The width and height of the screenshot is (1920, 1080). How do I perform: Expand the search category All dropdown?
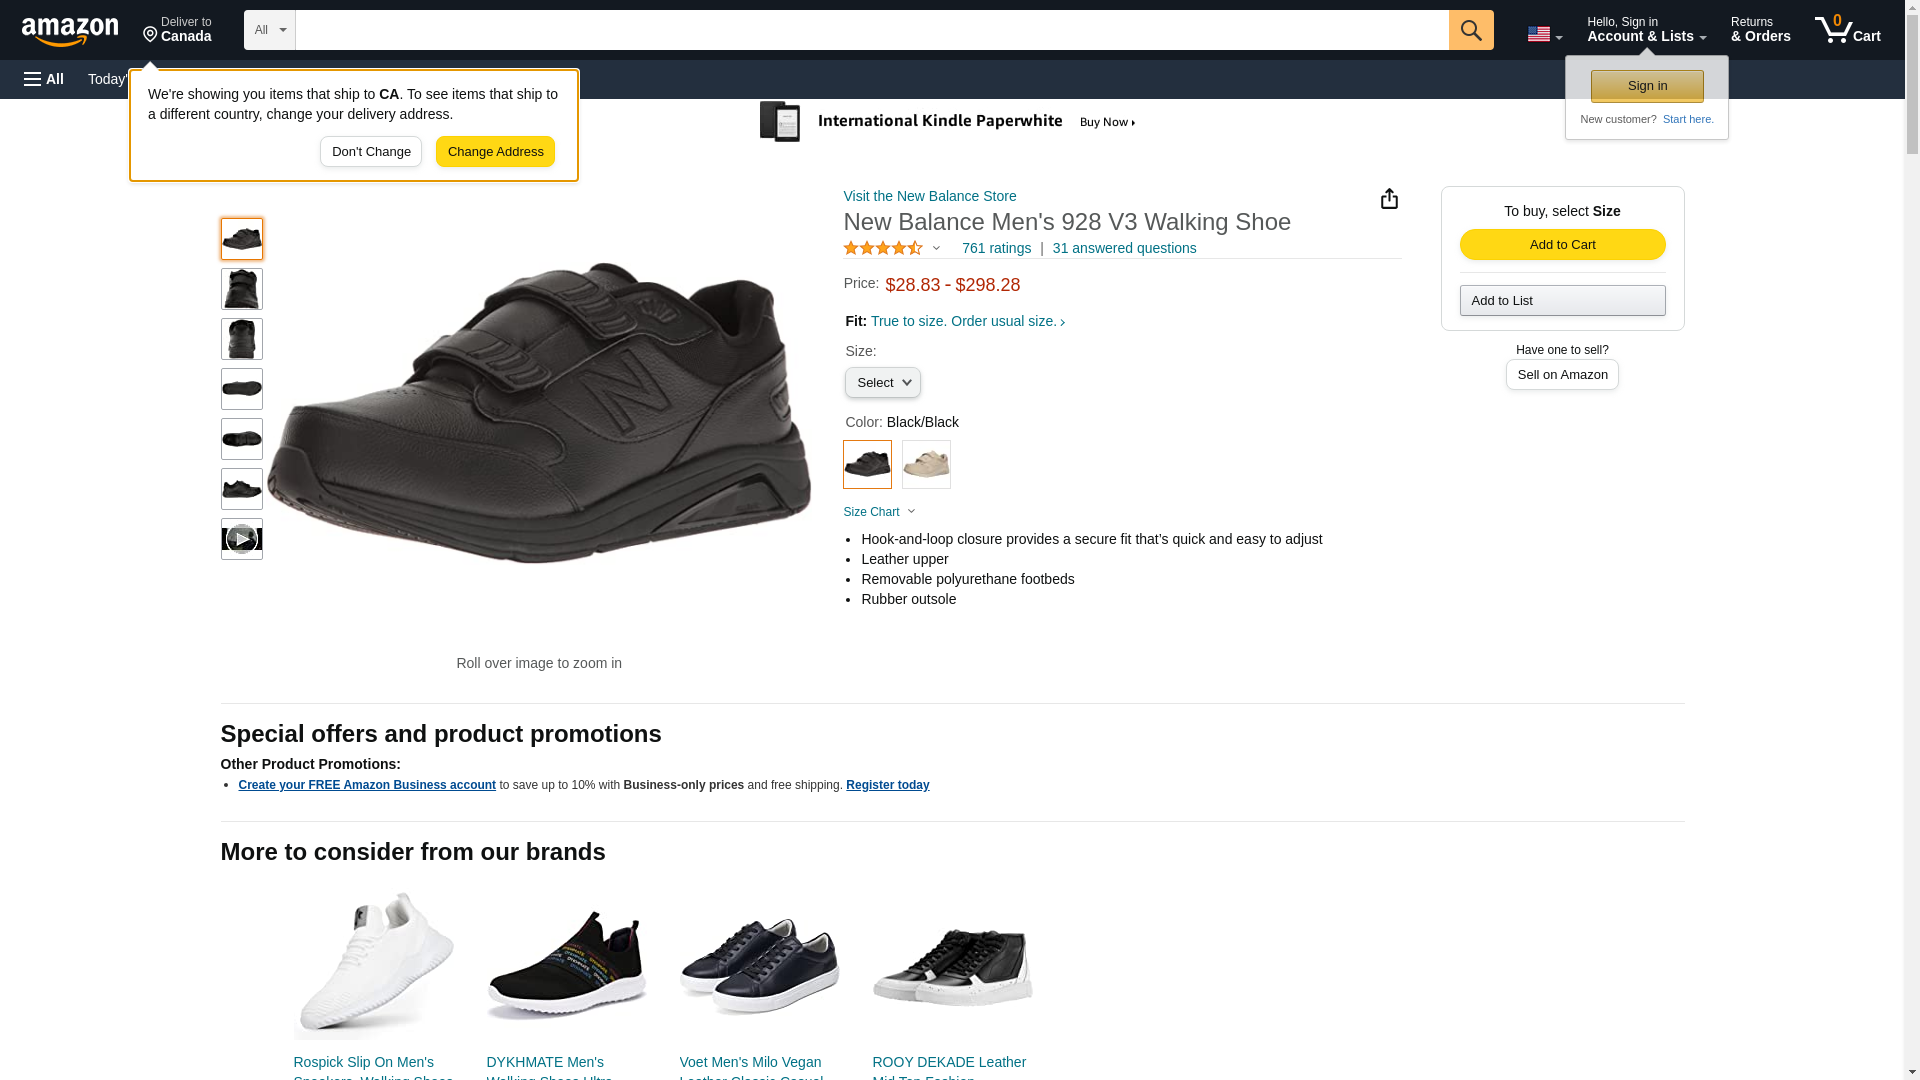click(269, 30)
